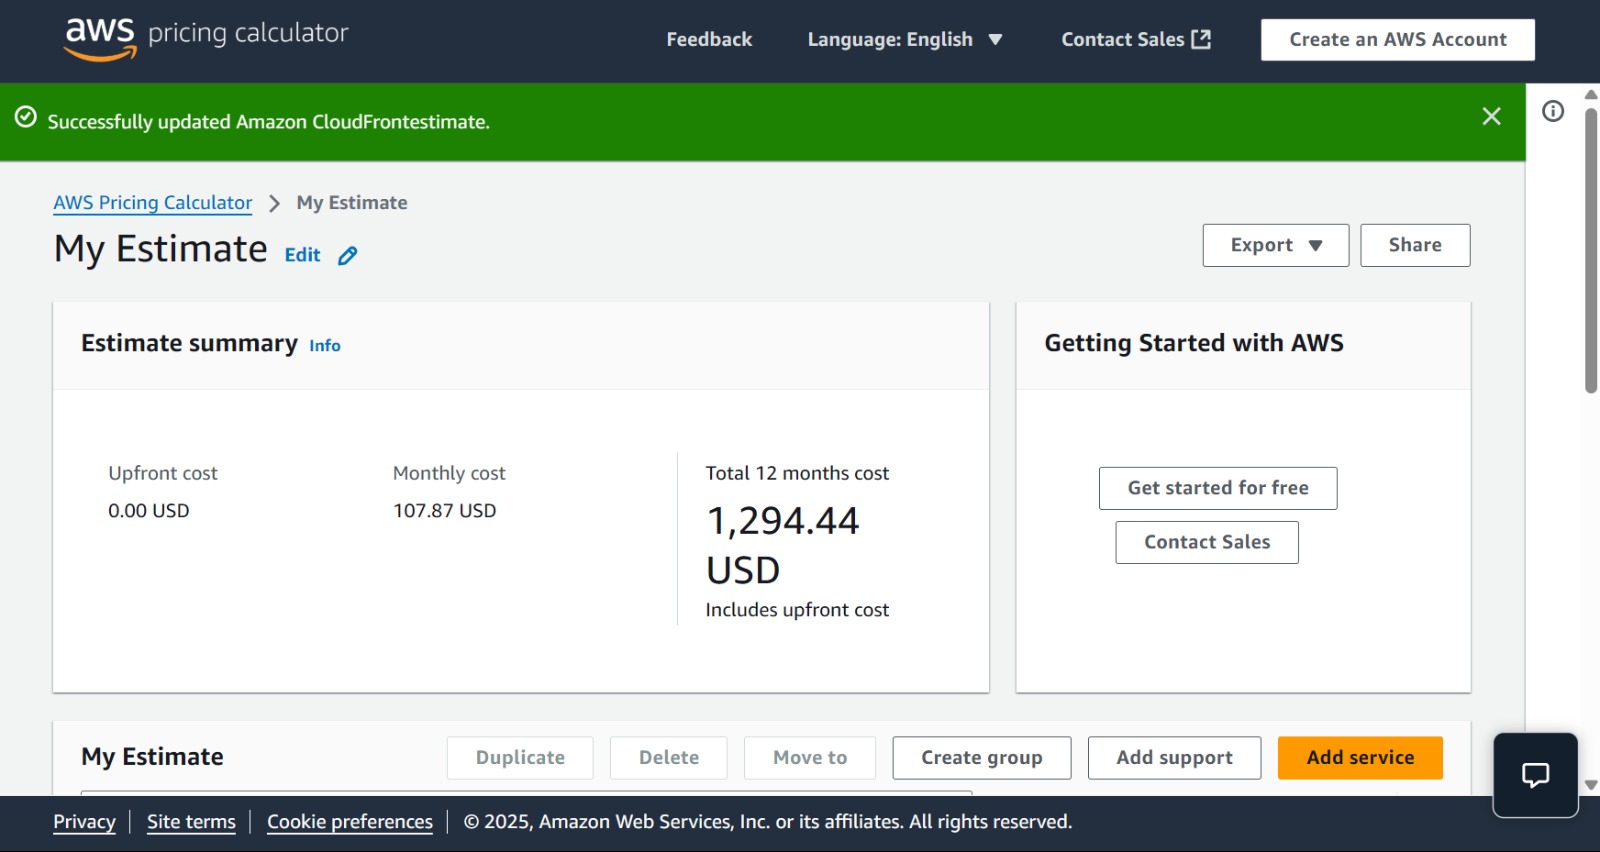This screenshot has width=1600, height=852.
Task: Follow the AWS Pricing Calculator breadcrumb link
Action: 153,203
